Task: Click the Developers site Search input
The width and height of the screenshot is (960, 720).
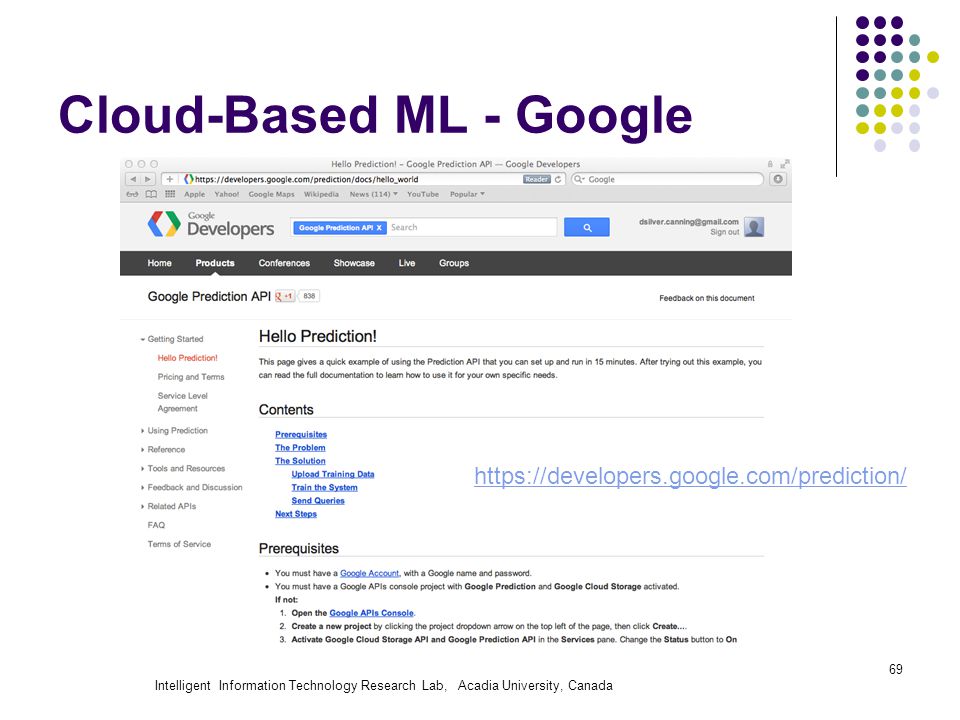Action: (472, 227)
